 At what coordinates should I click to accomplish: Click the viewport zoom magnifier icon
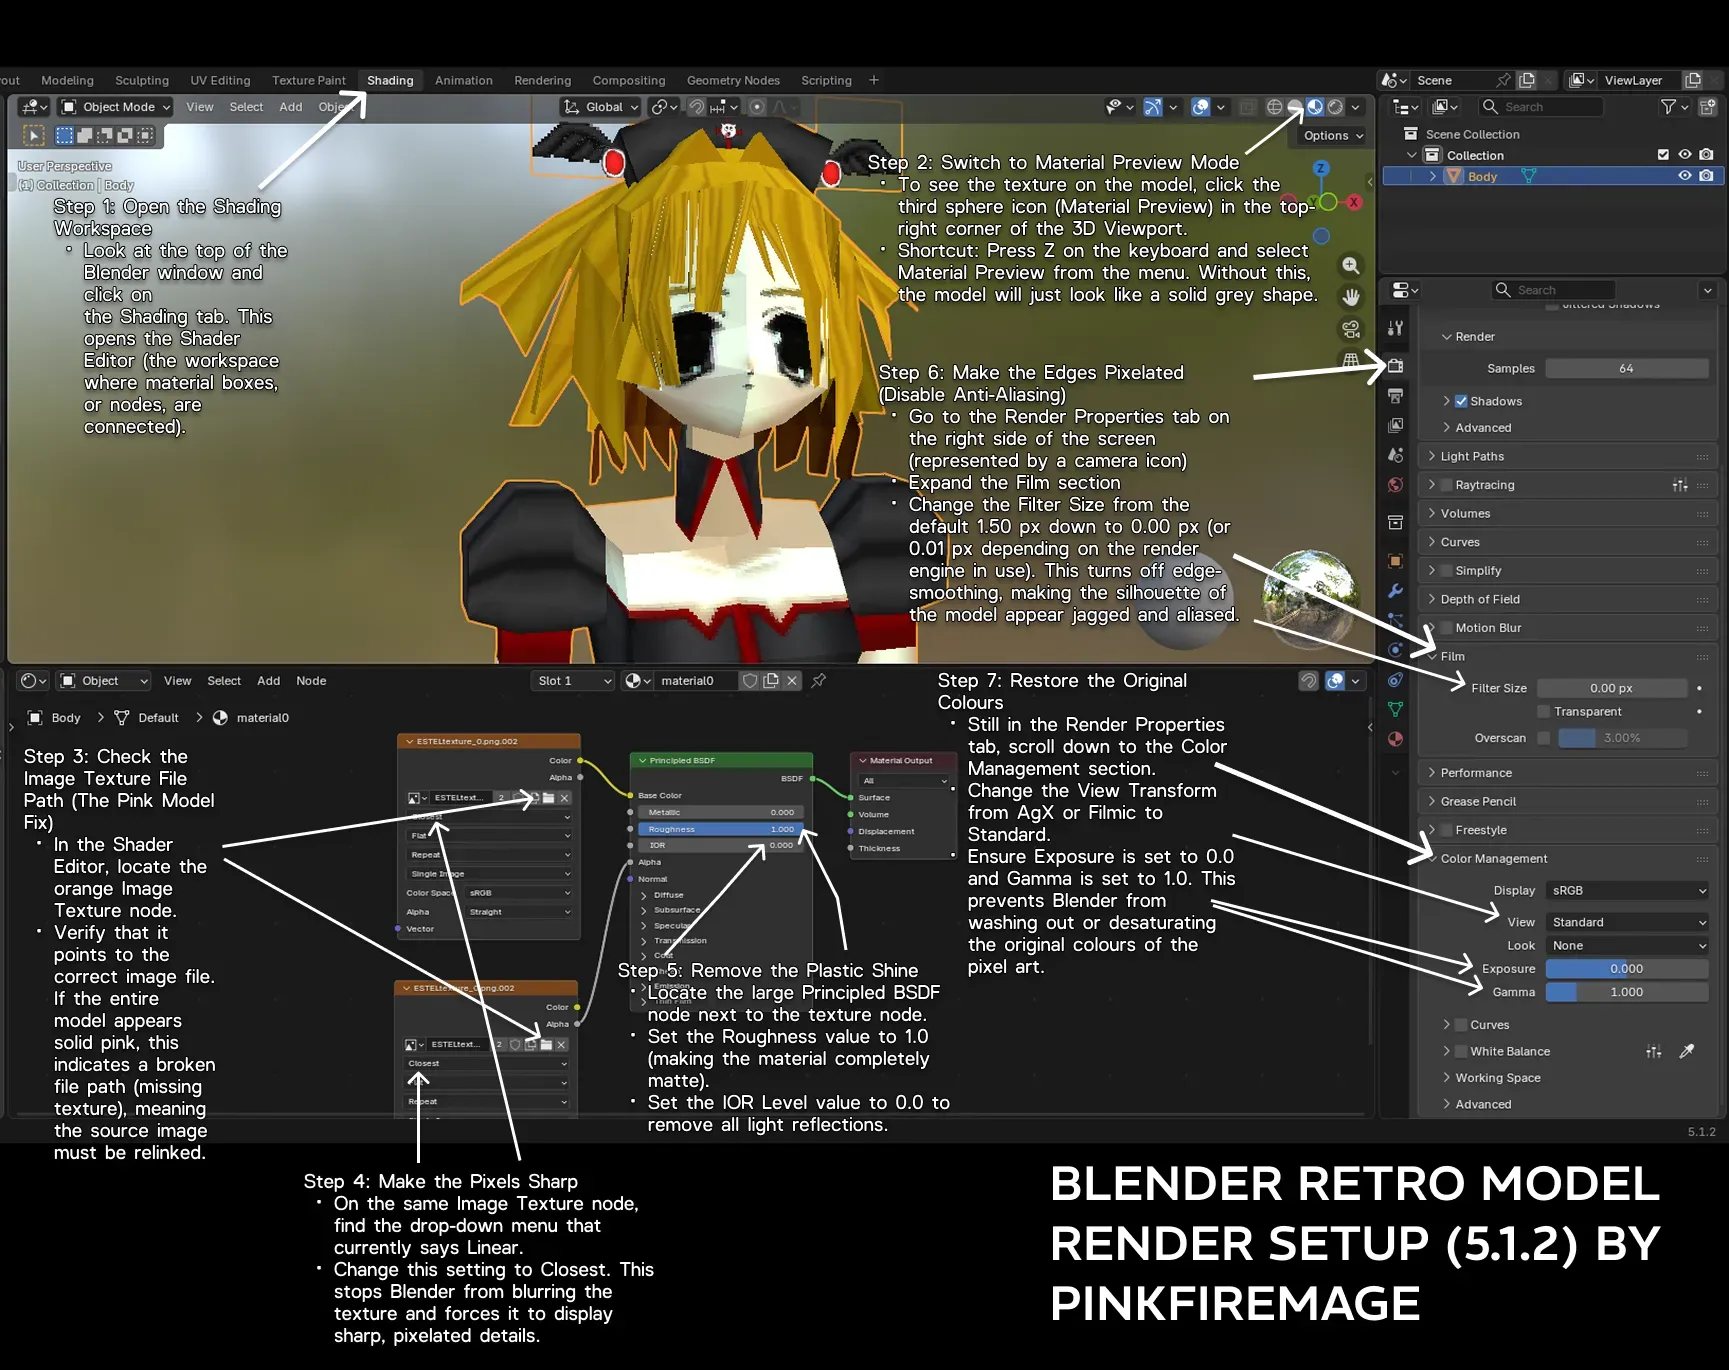1351,266
